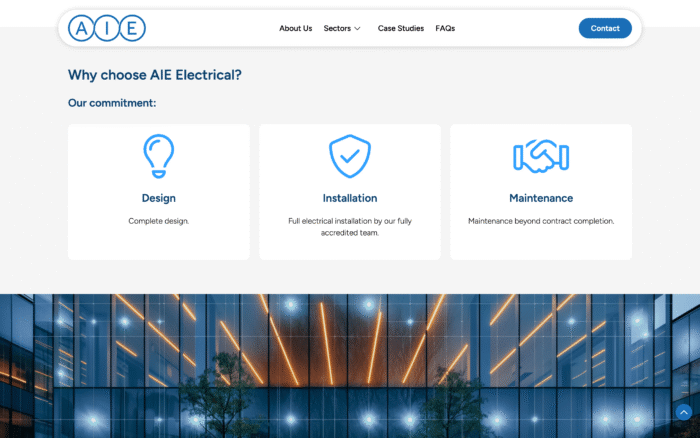This screenshot has width=700, height=438.
Task: Select the Installation card heading
Action: click(x=350, y=198)
